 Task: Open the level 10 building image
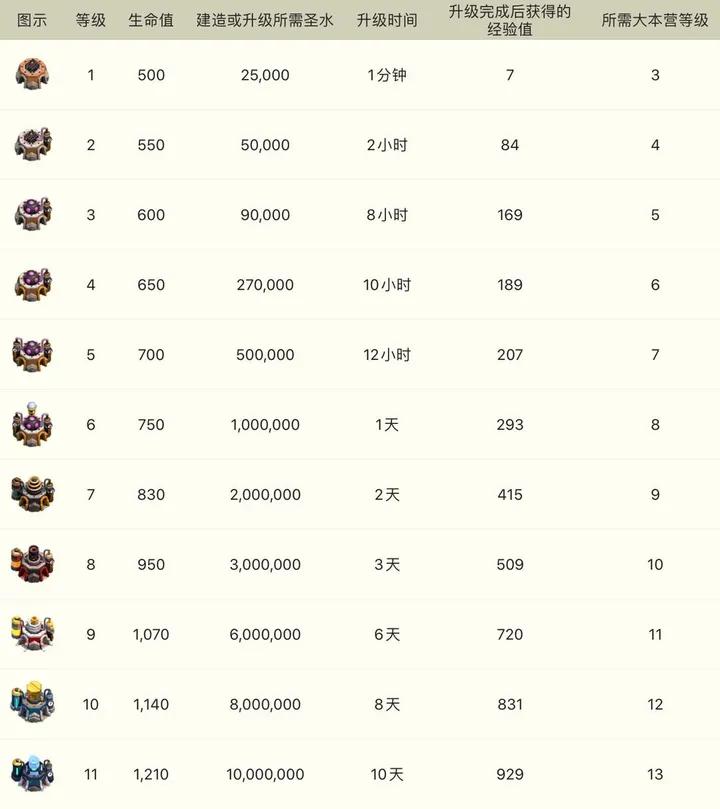pos(33,704)
